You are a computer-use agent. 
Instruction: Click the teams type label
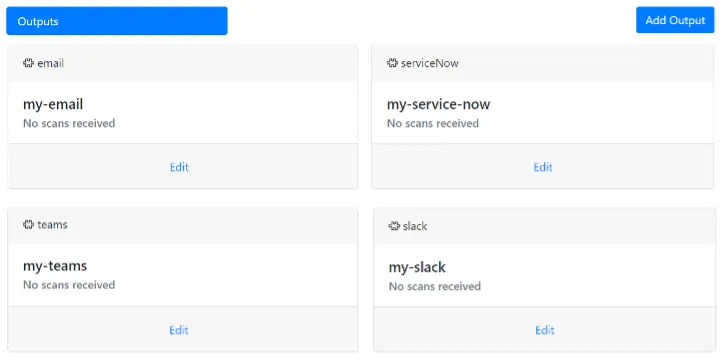point(52,225)
